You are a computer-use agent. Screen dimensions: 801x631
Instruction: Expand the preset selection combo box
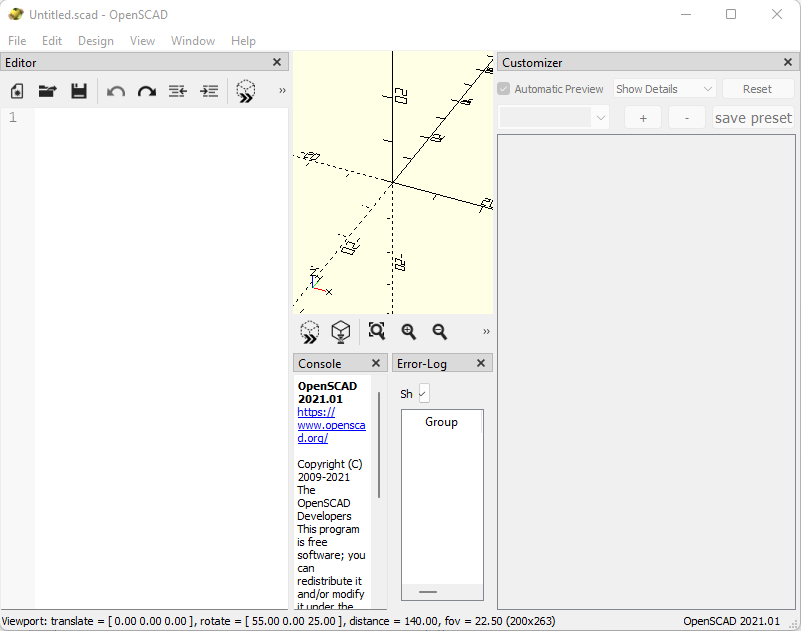pos(554,117)
